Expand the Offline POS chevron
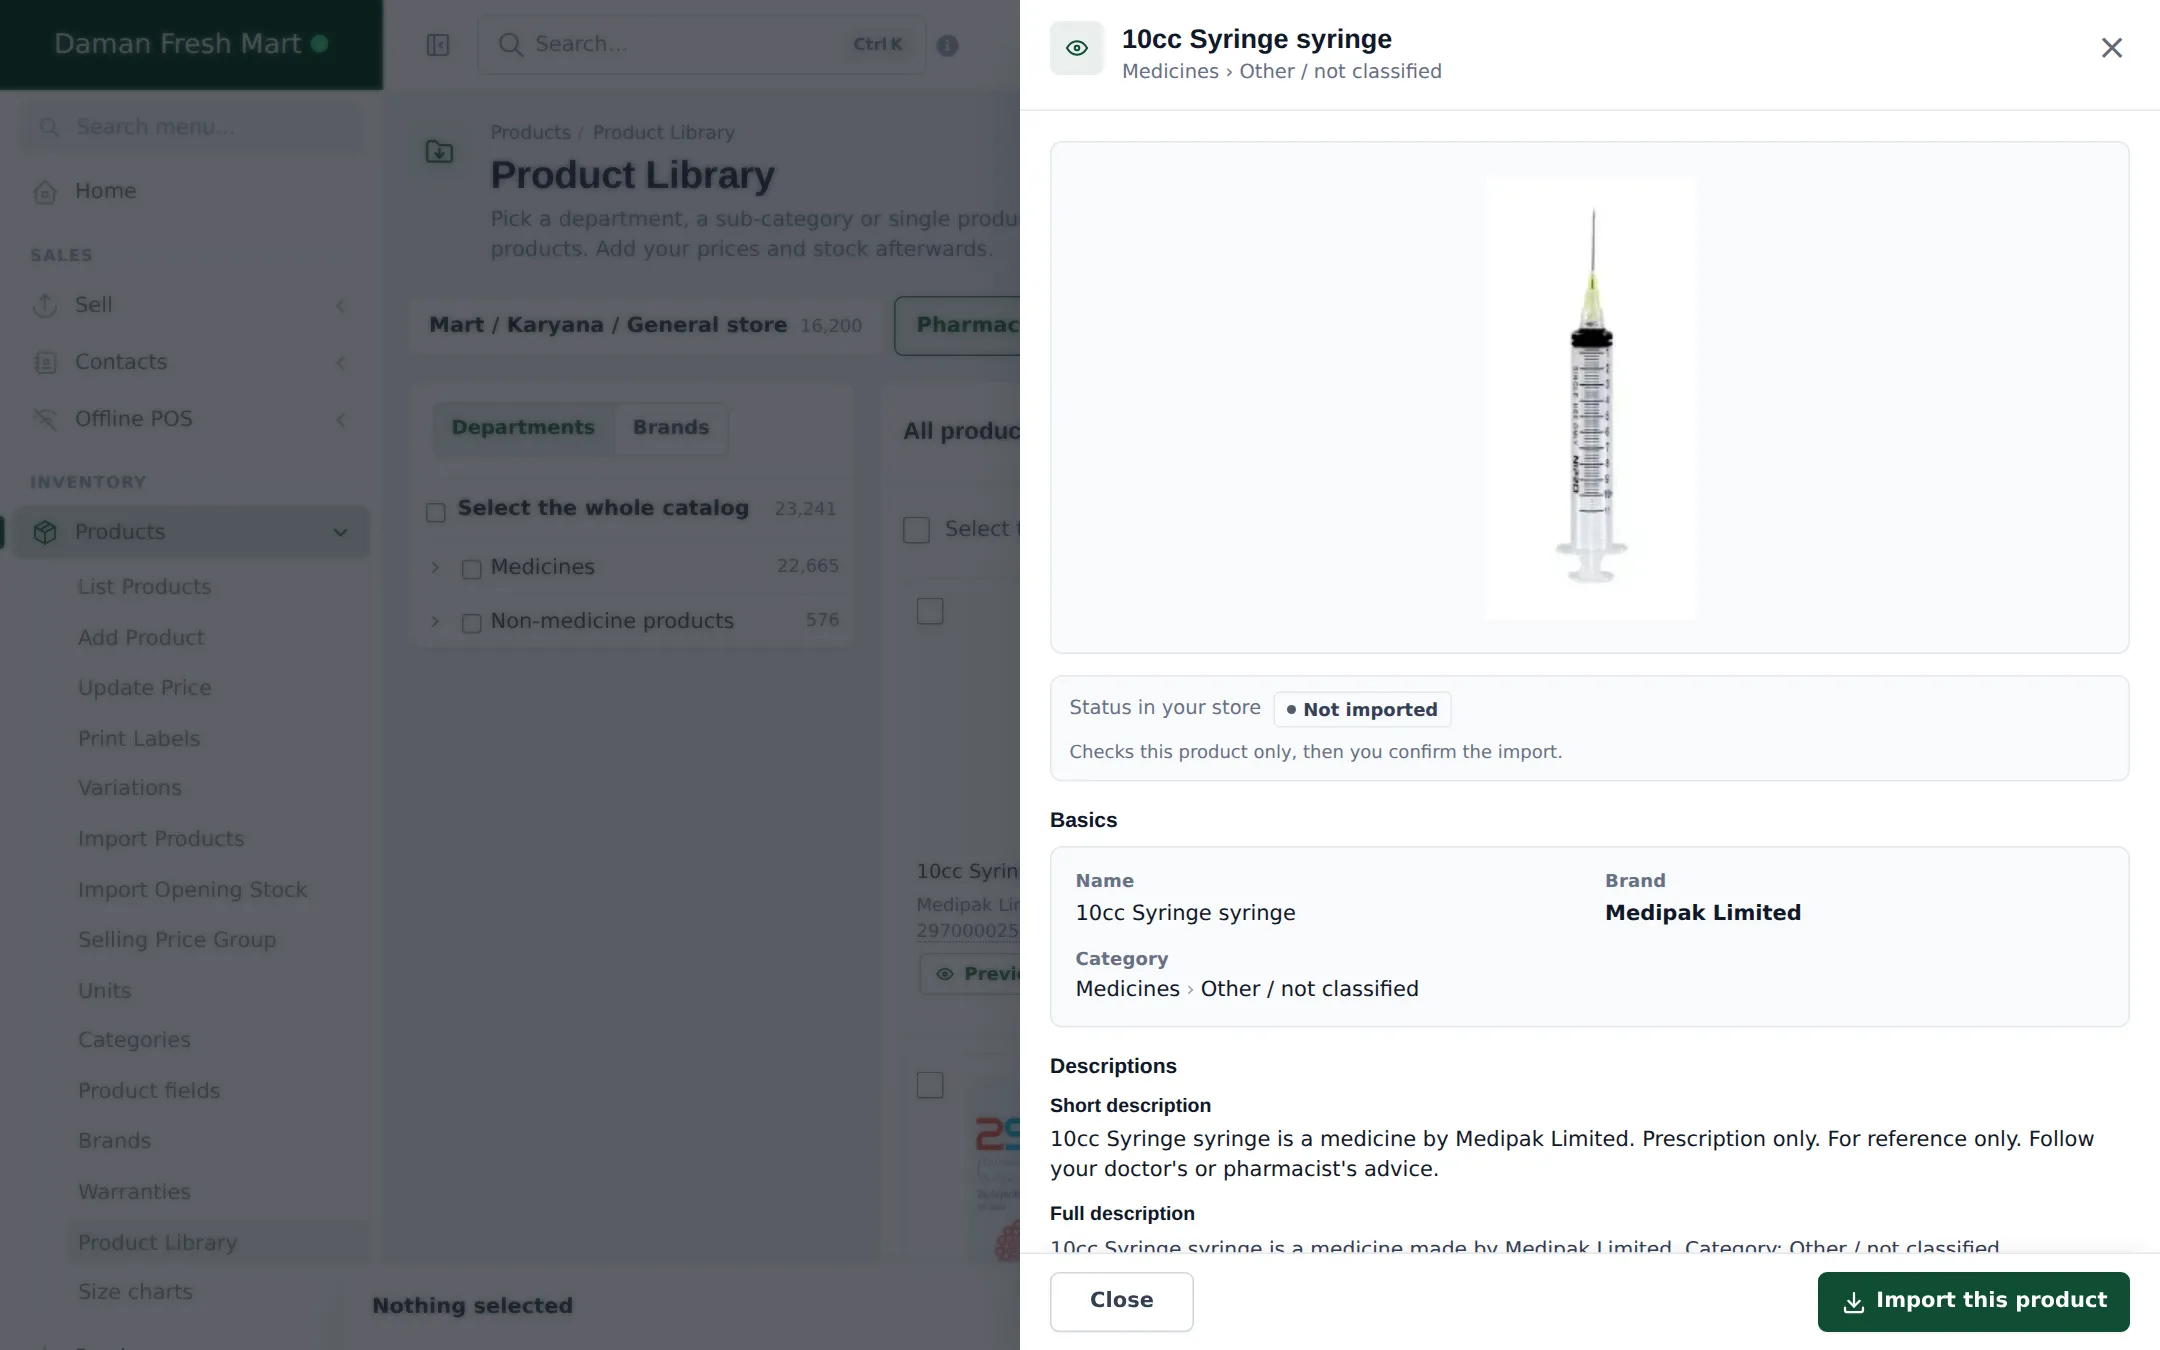This screenshot has width=2160, height=1350. pyautogui.click(x=341, y=420)
